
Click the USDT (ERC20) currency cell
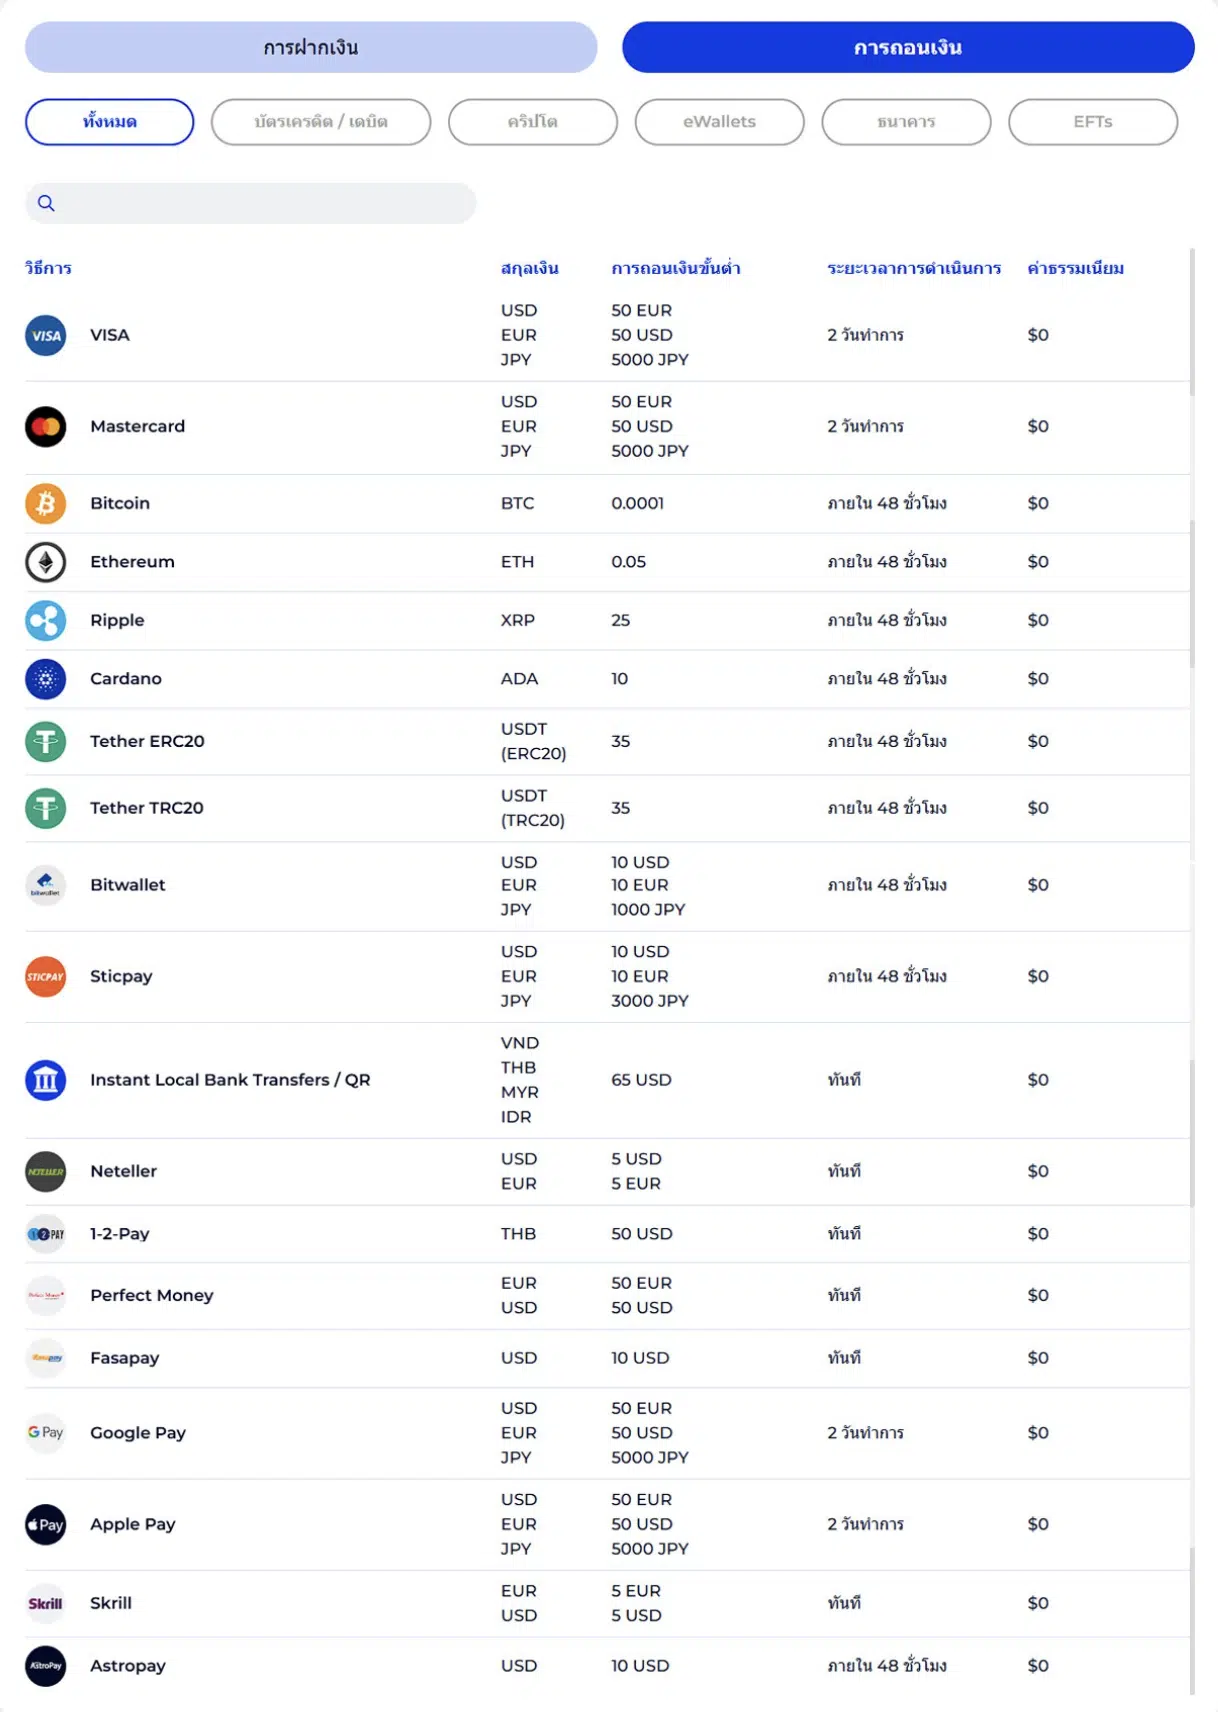(x=534, y=742)
